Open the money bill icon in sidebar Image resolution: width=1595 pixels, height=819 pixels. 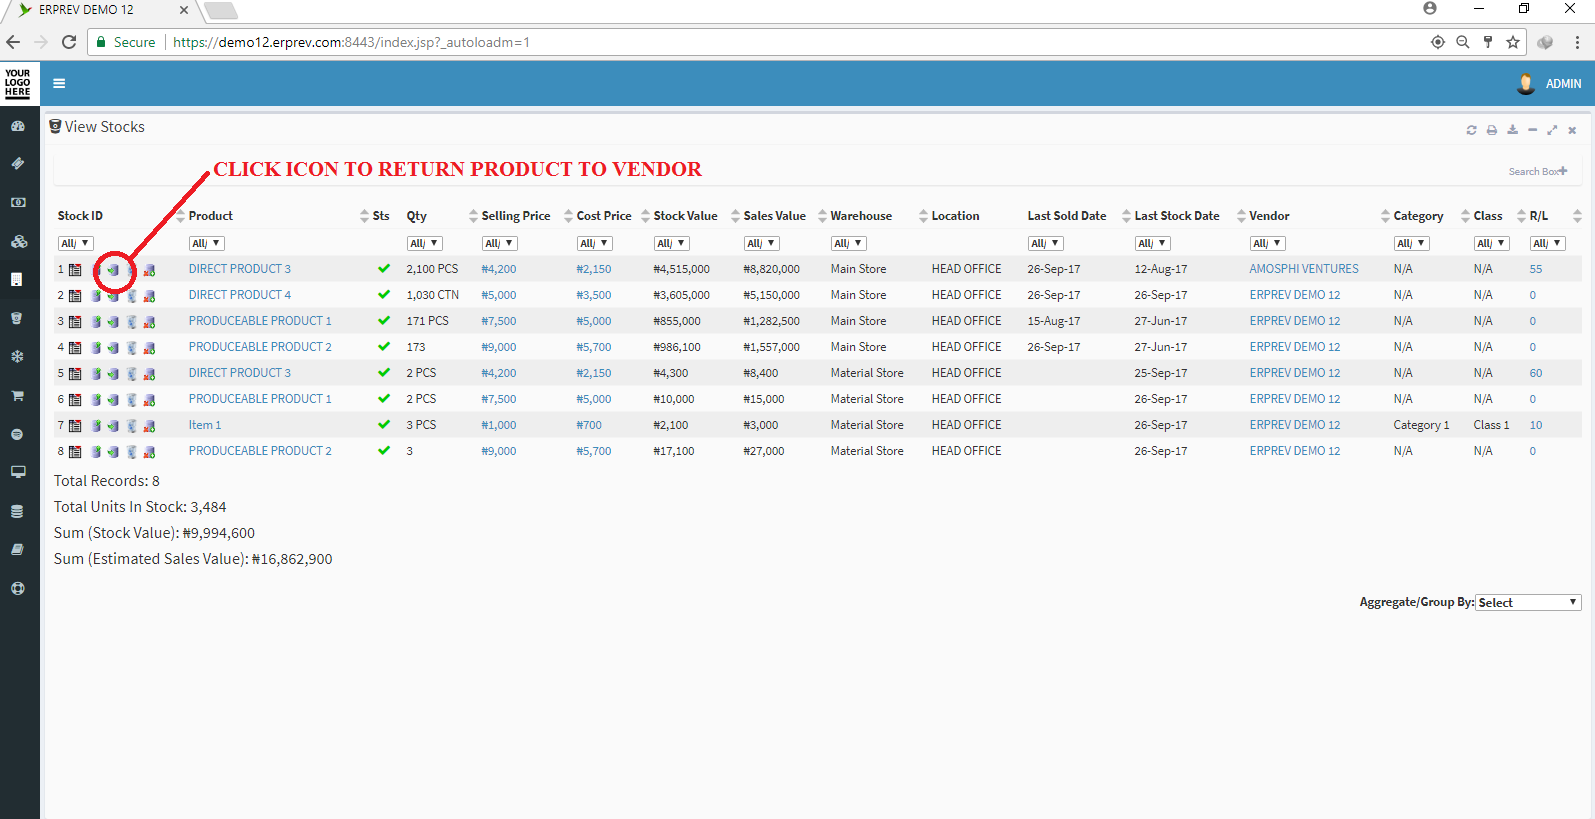pyautogui.click(x=18, y=202)
